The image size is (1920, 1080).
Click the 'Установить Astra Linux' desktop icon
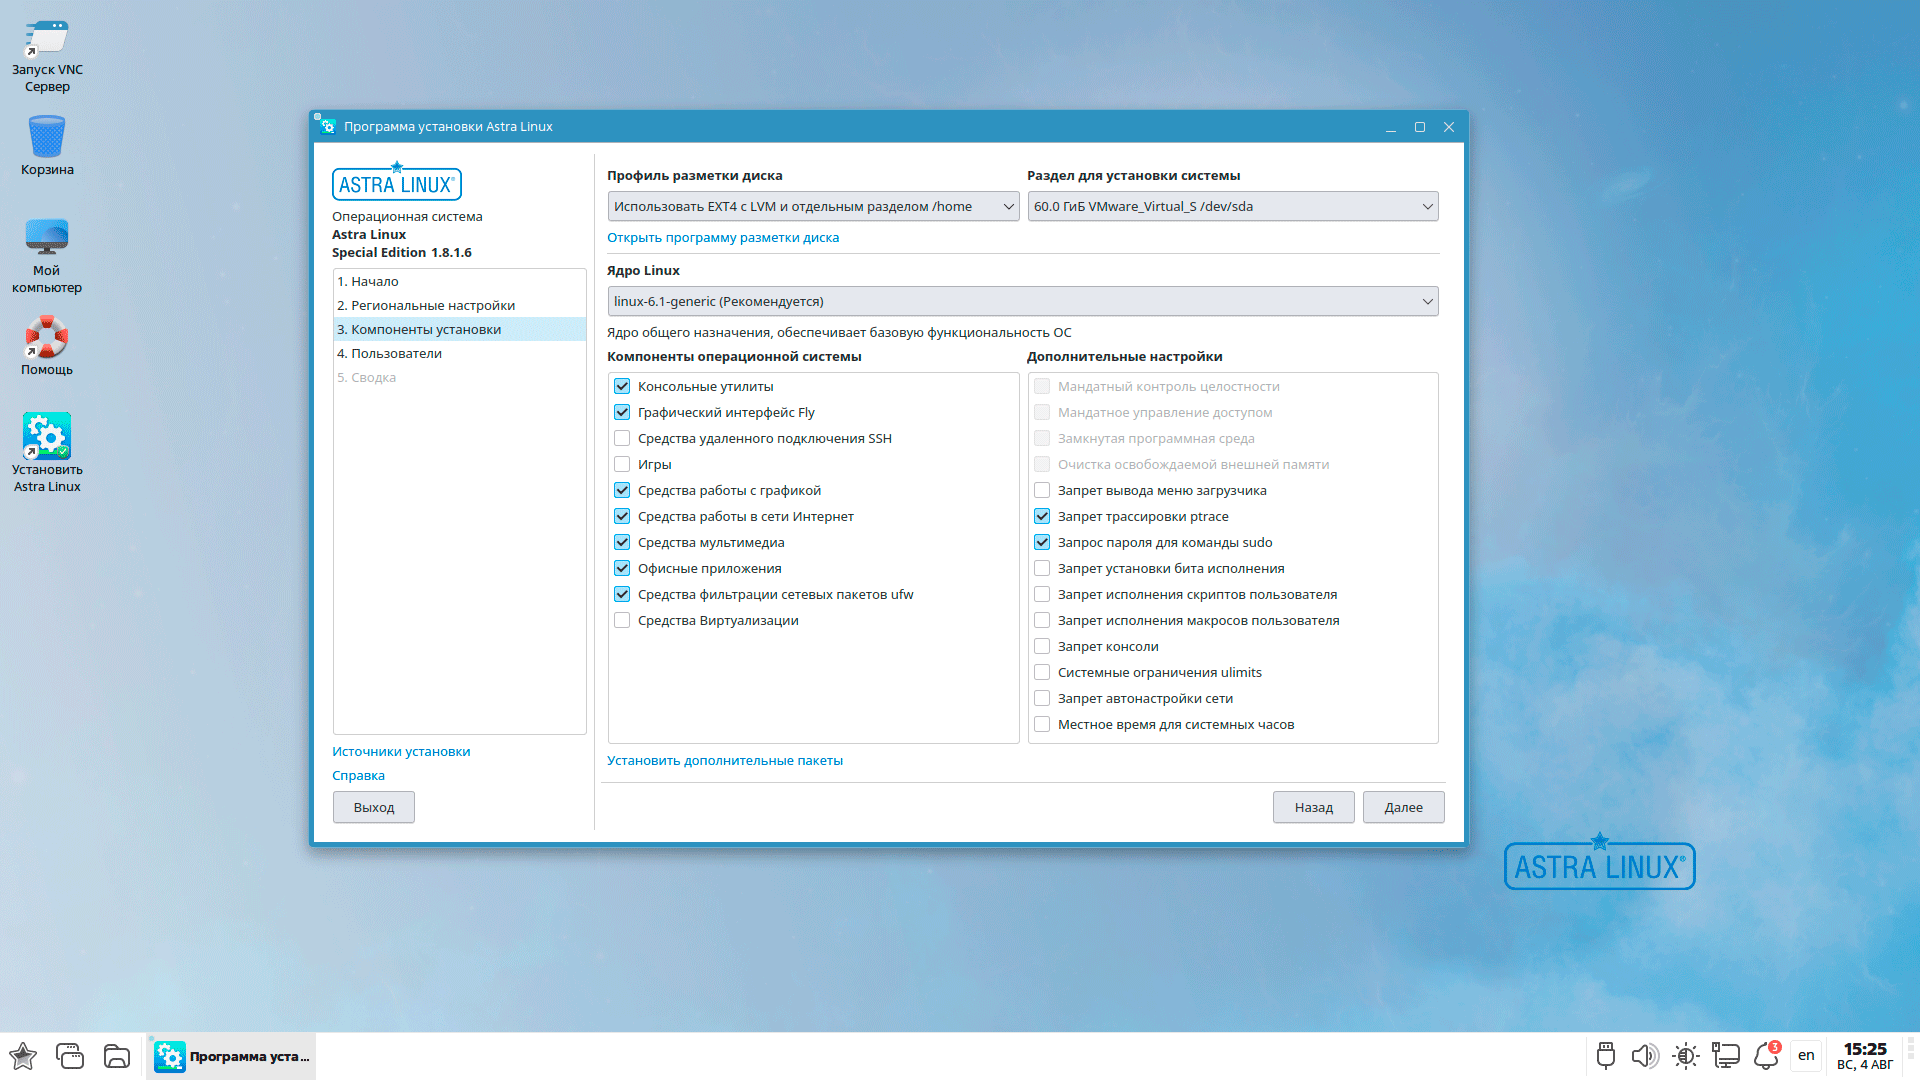tap(47, 437)
